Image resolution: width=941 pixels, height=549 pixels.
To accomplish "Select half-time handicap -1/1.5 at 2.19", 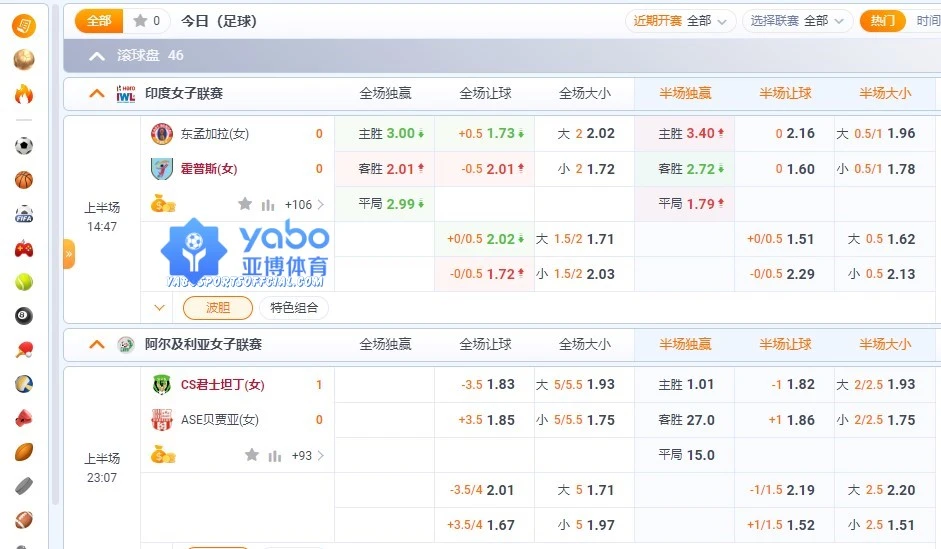I will pyautogui.click(x=784, y=490).
